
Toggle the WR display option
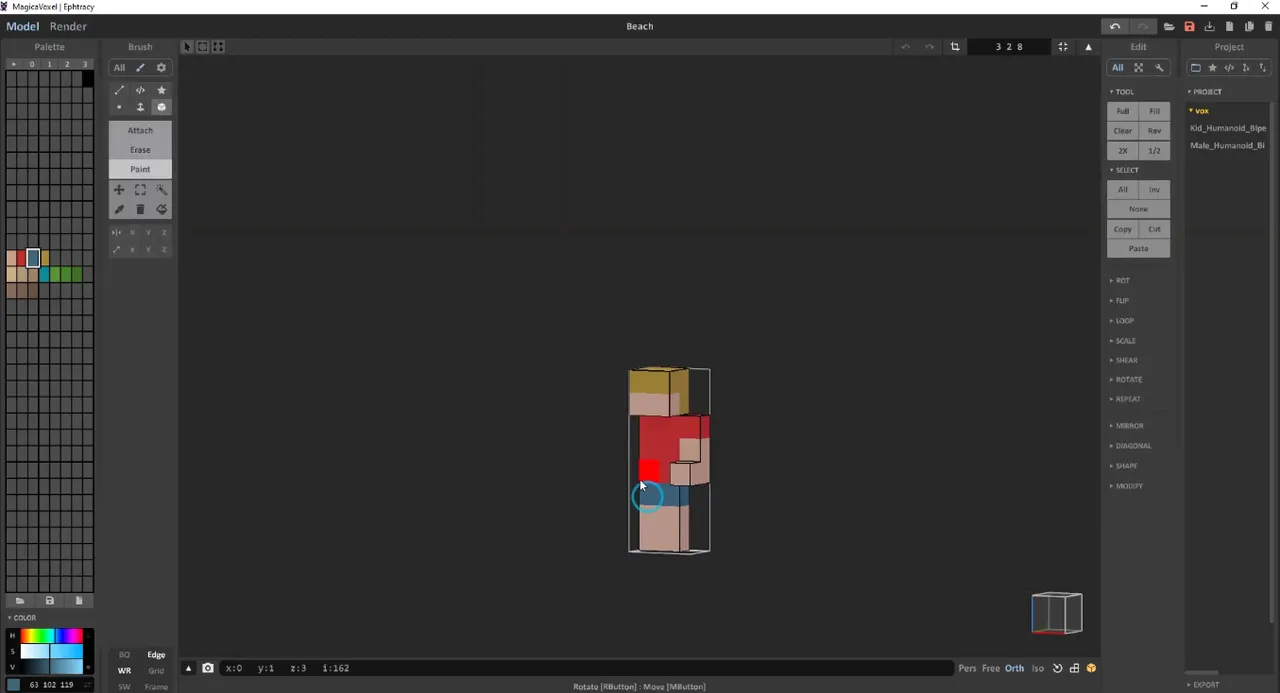[x=124, y=671]
